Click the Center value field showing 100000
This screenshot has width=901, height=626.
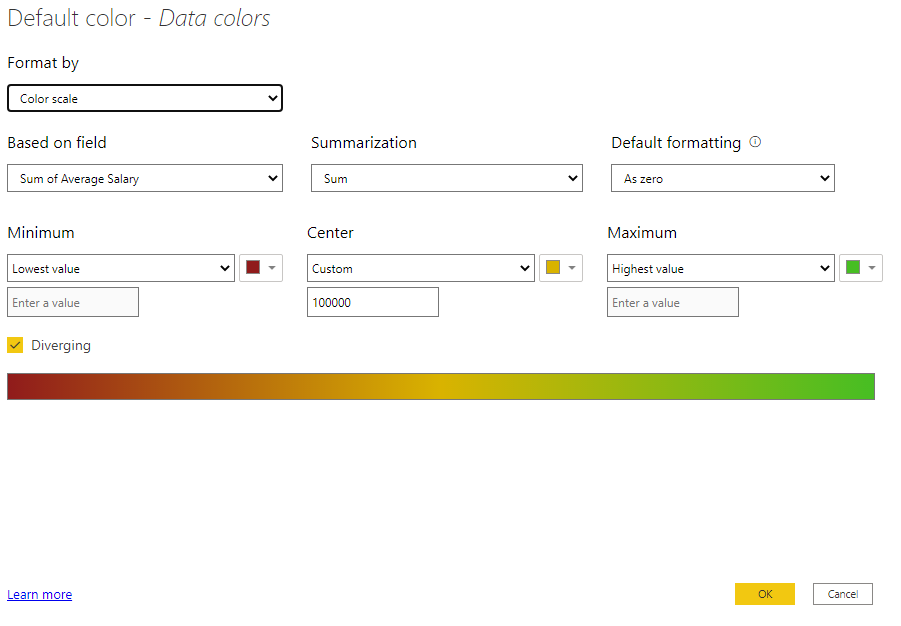pyautogui.click(x=373, y=302)
